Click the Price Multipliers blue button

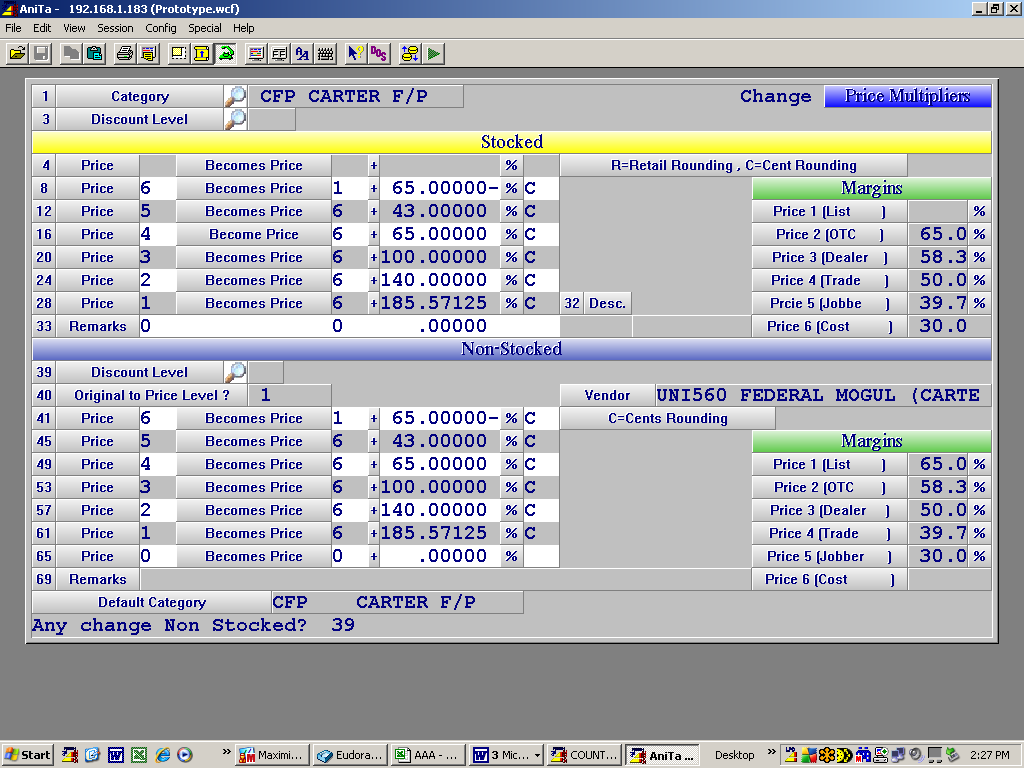(x=908, y=96)
